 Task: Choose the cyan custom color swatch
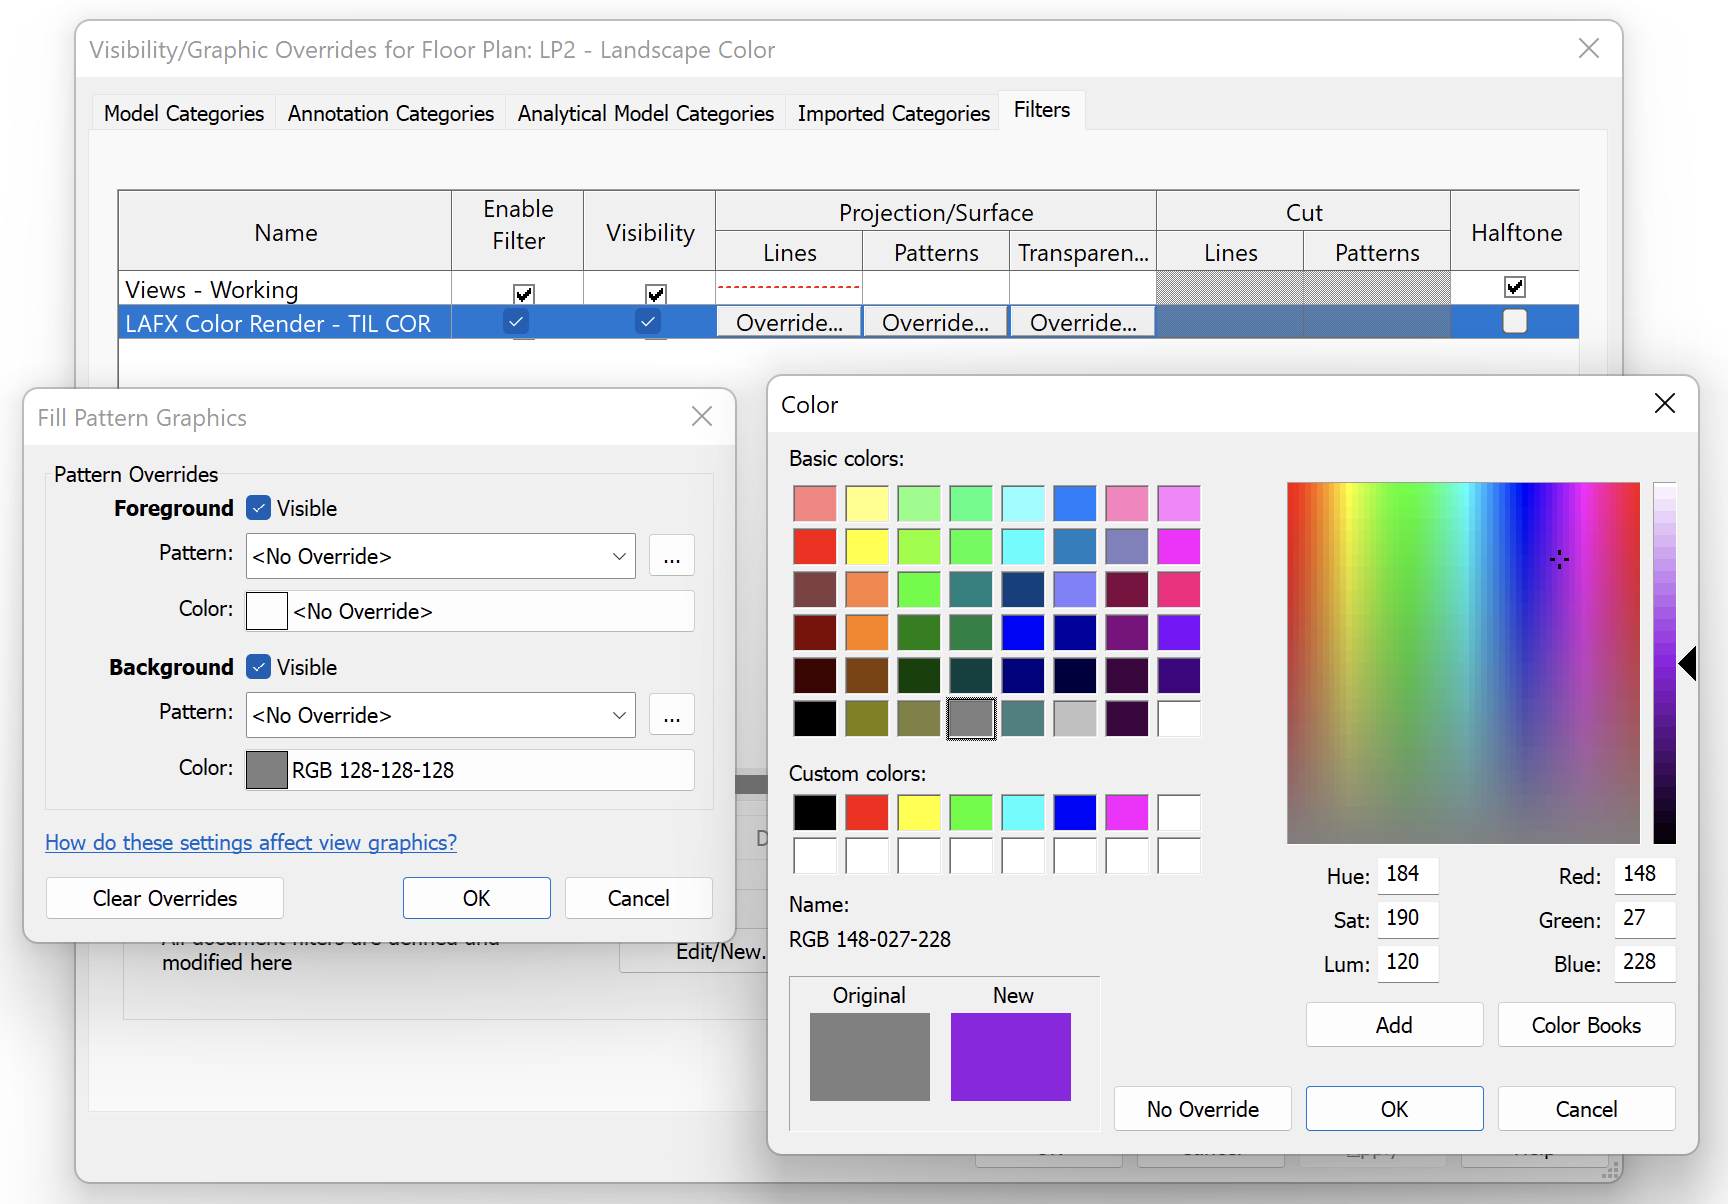coord(1023,812)
